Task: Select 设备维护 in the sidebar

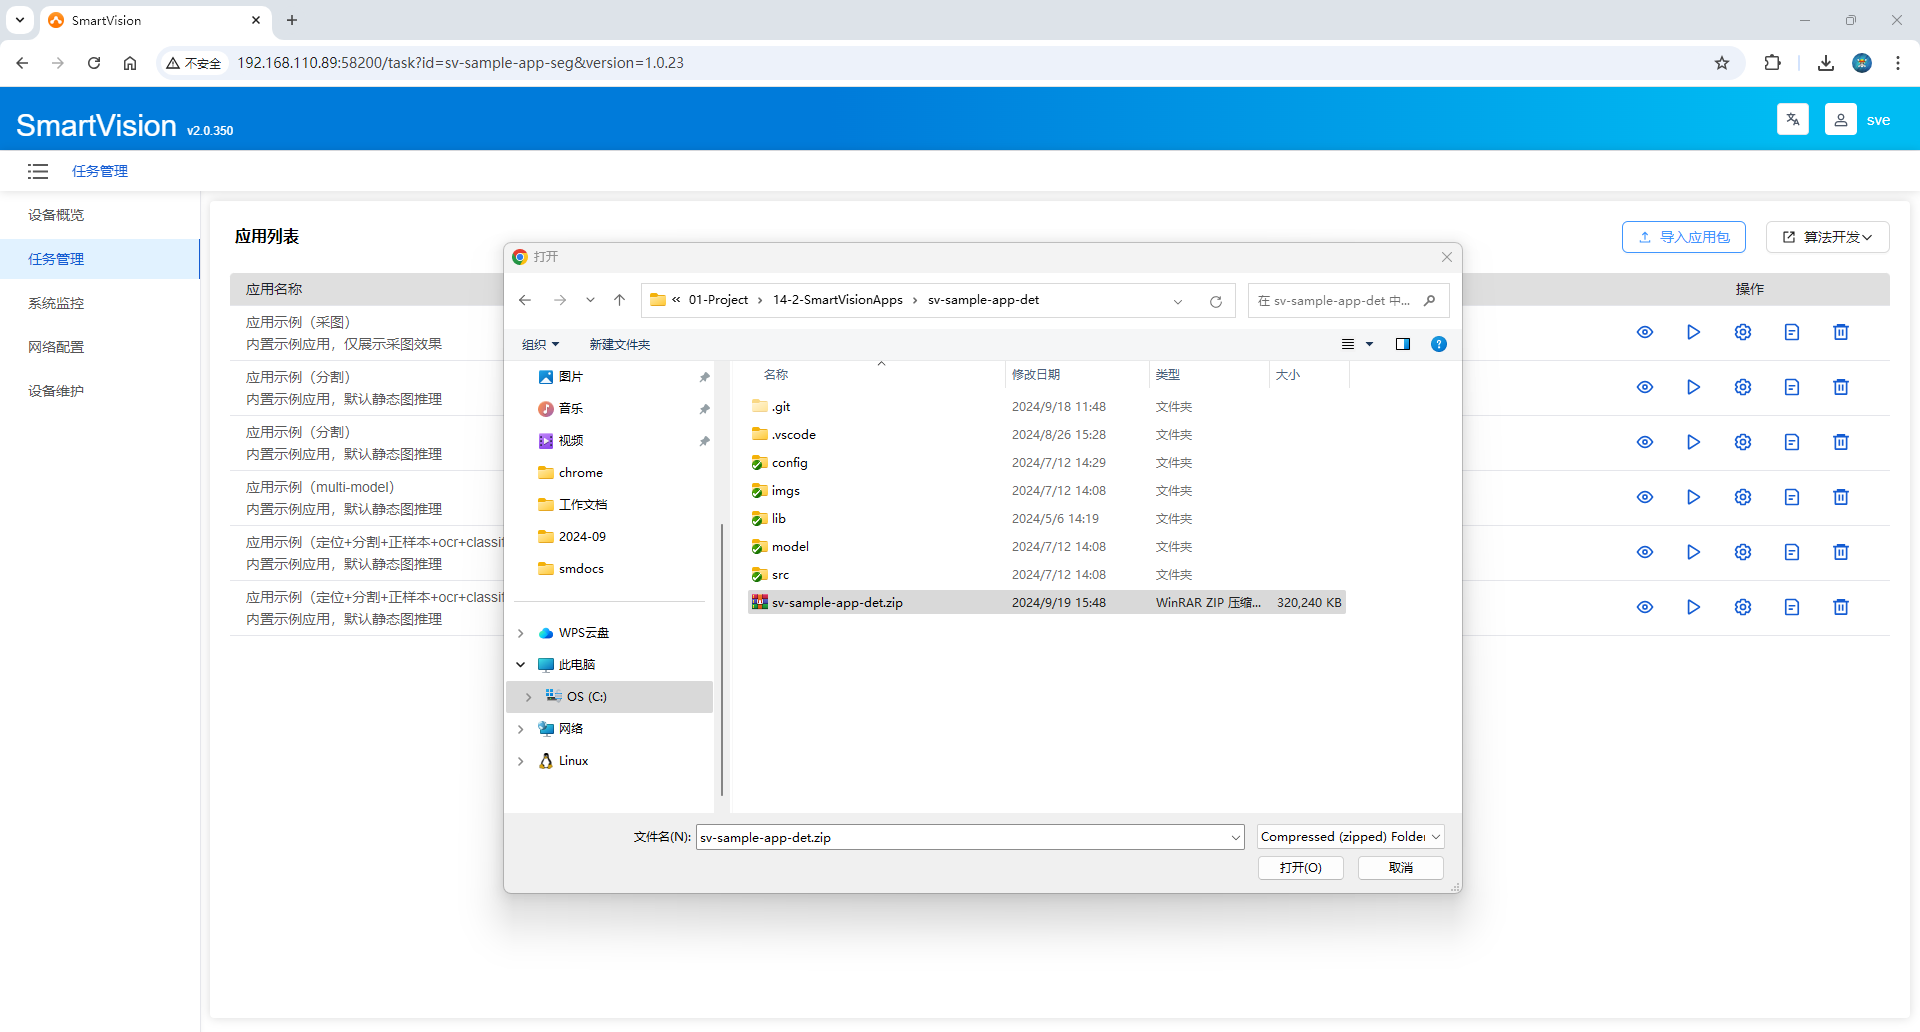Action: point(100,391)
